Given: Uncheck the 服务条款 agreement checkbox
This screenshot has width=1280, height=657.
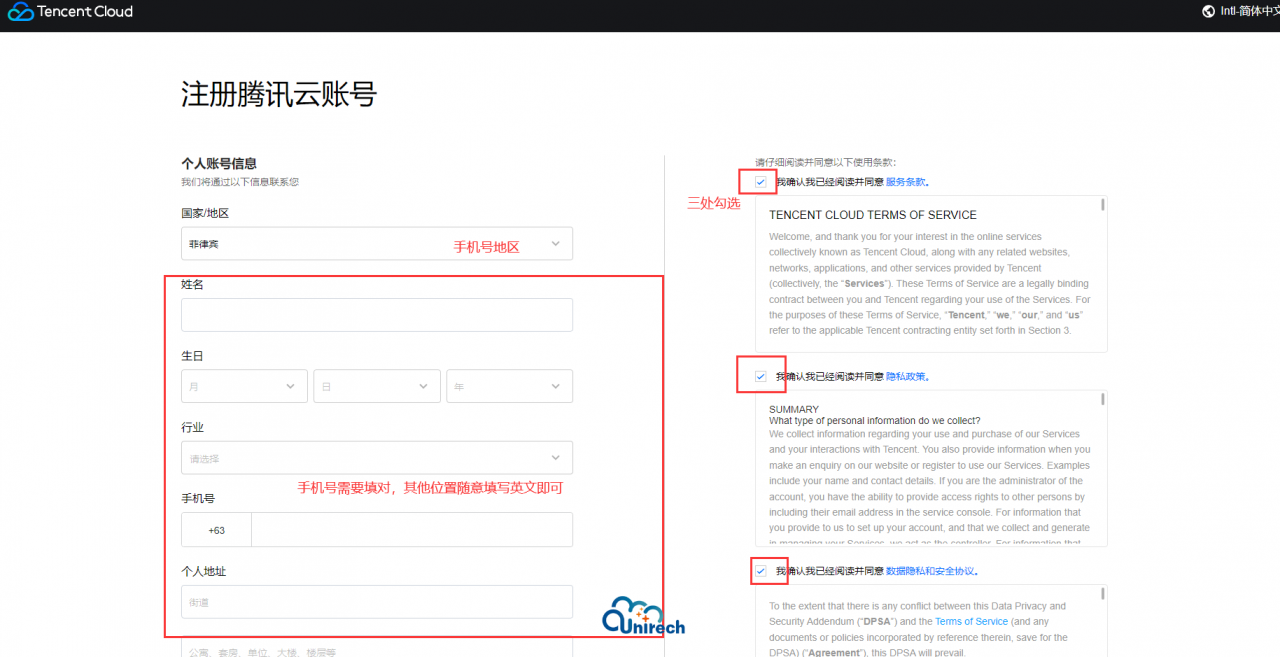Looking at the screenshot, I should [759, 181].
